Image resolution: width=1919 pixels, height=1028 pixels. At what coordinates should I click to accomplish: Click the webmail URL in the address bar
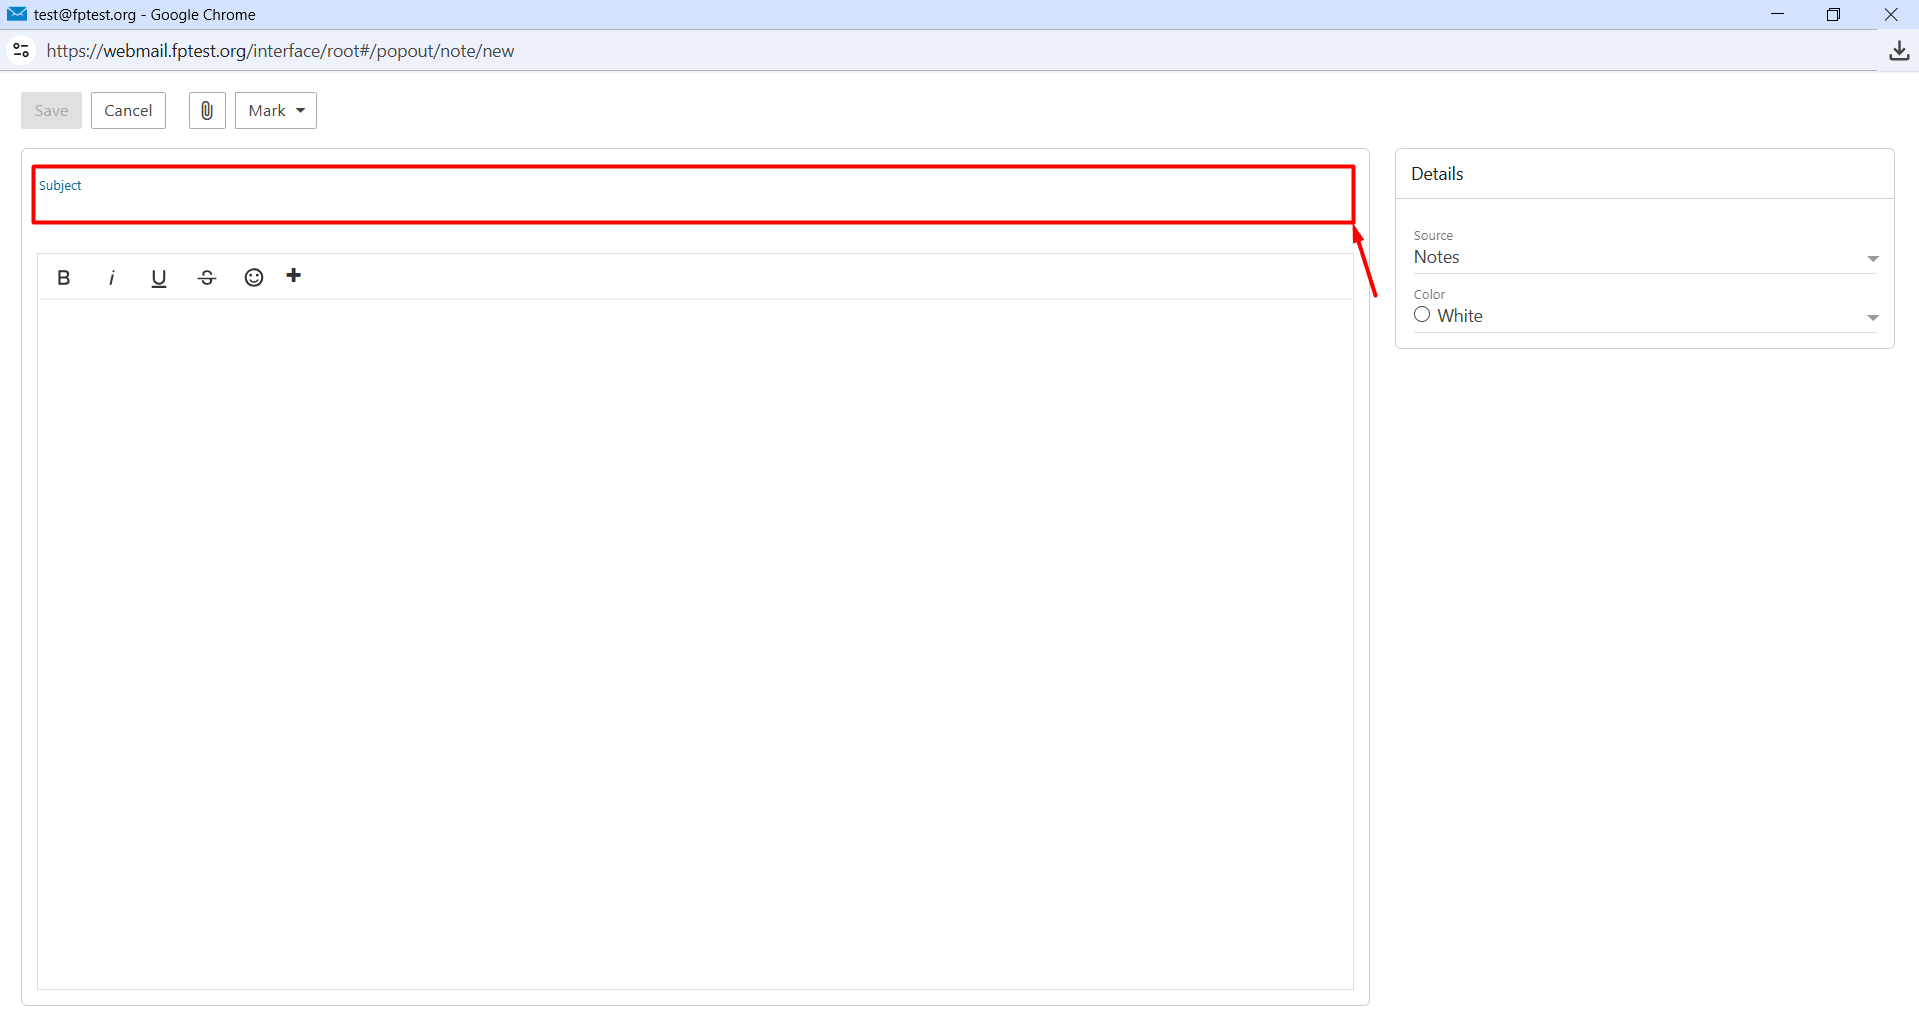pos(280,51)
